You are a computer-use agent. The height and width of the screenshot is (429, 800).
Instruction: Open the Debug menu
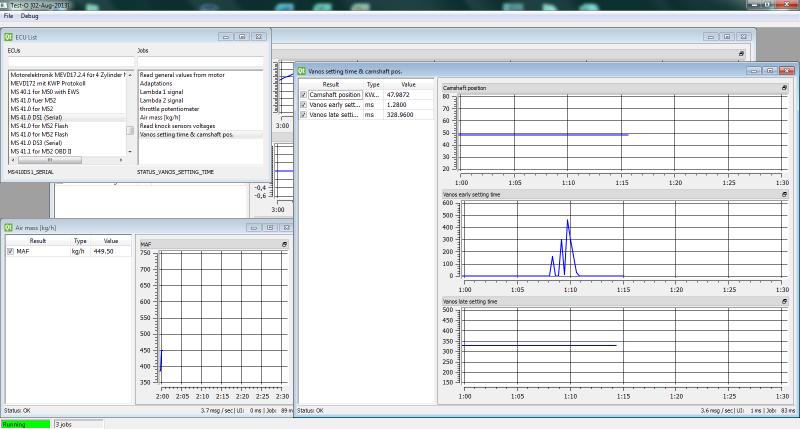pyautogui.click(x=29, y=16)
